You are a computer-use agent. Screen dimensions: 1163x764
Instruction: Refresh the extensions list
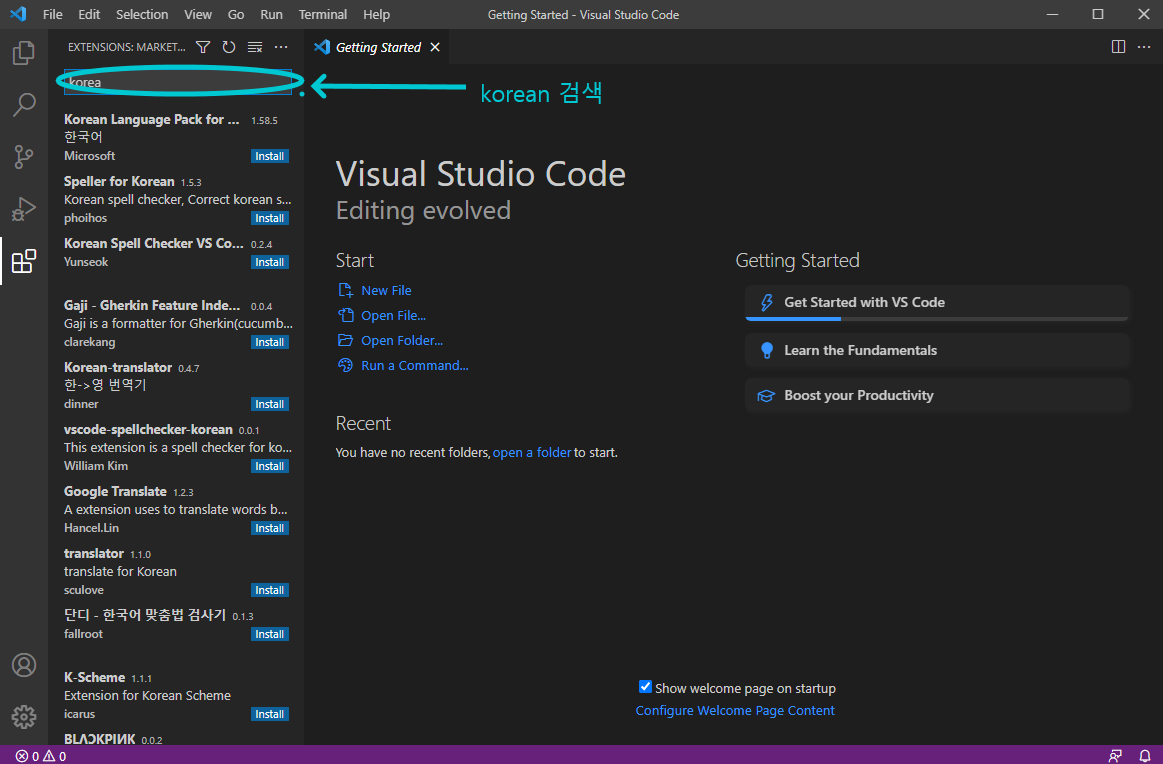coord(228,47)
